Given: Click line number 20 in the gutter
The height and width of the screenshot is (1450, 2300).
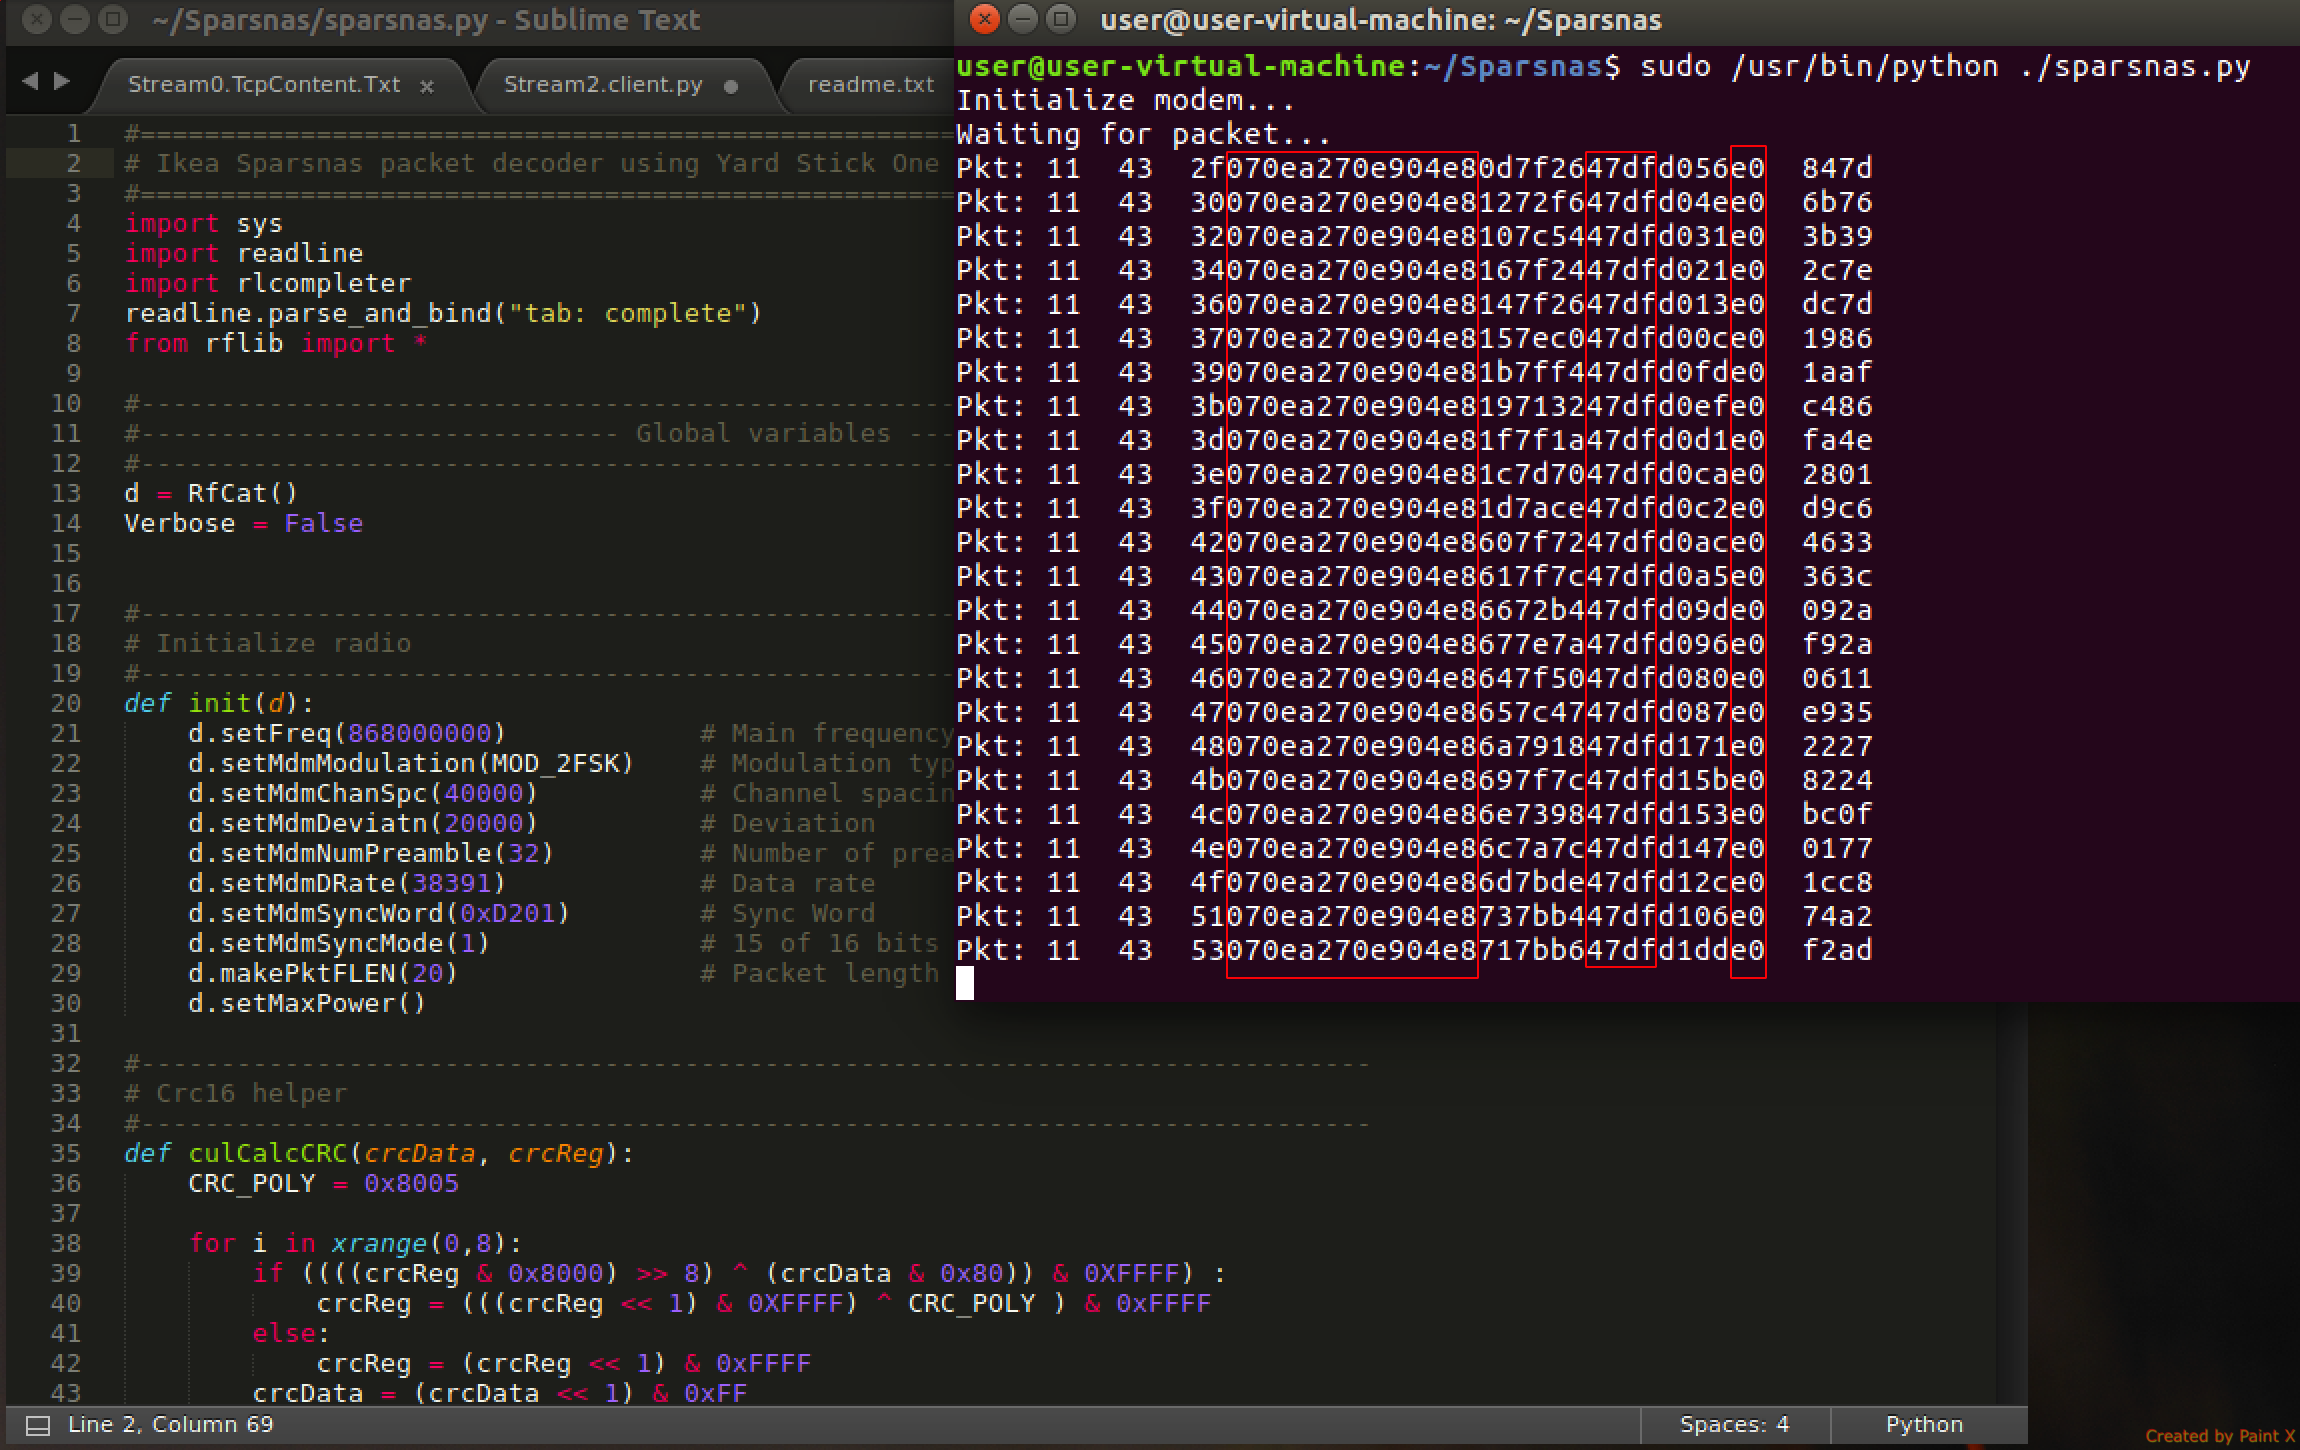Looking at the screenshot, I should [x=66, y=703].
